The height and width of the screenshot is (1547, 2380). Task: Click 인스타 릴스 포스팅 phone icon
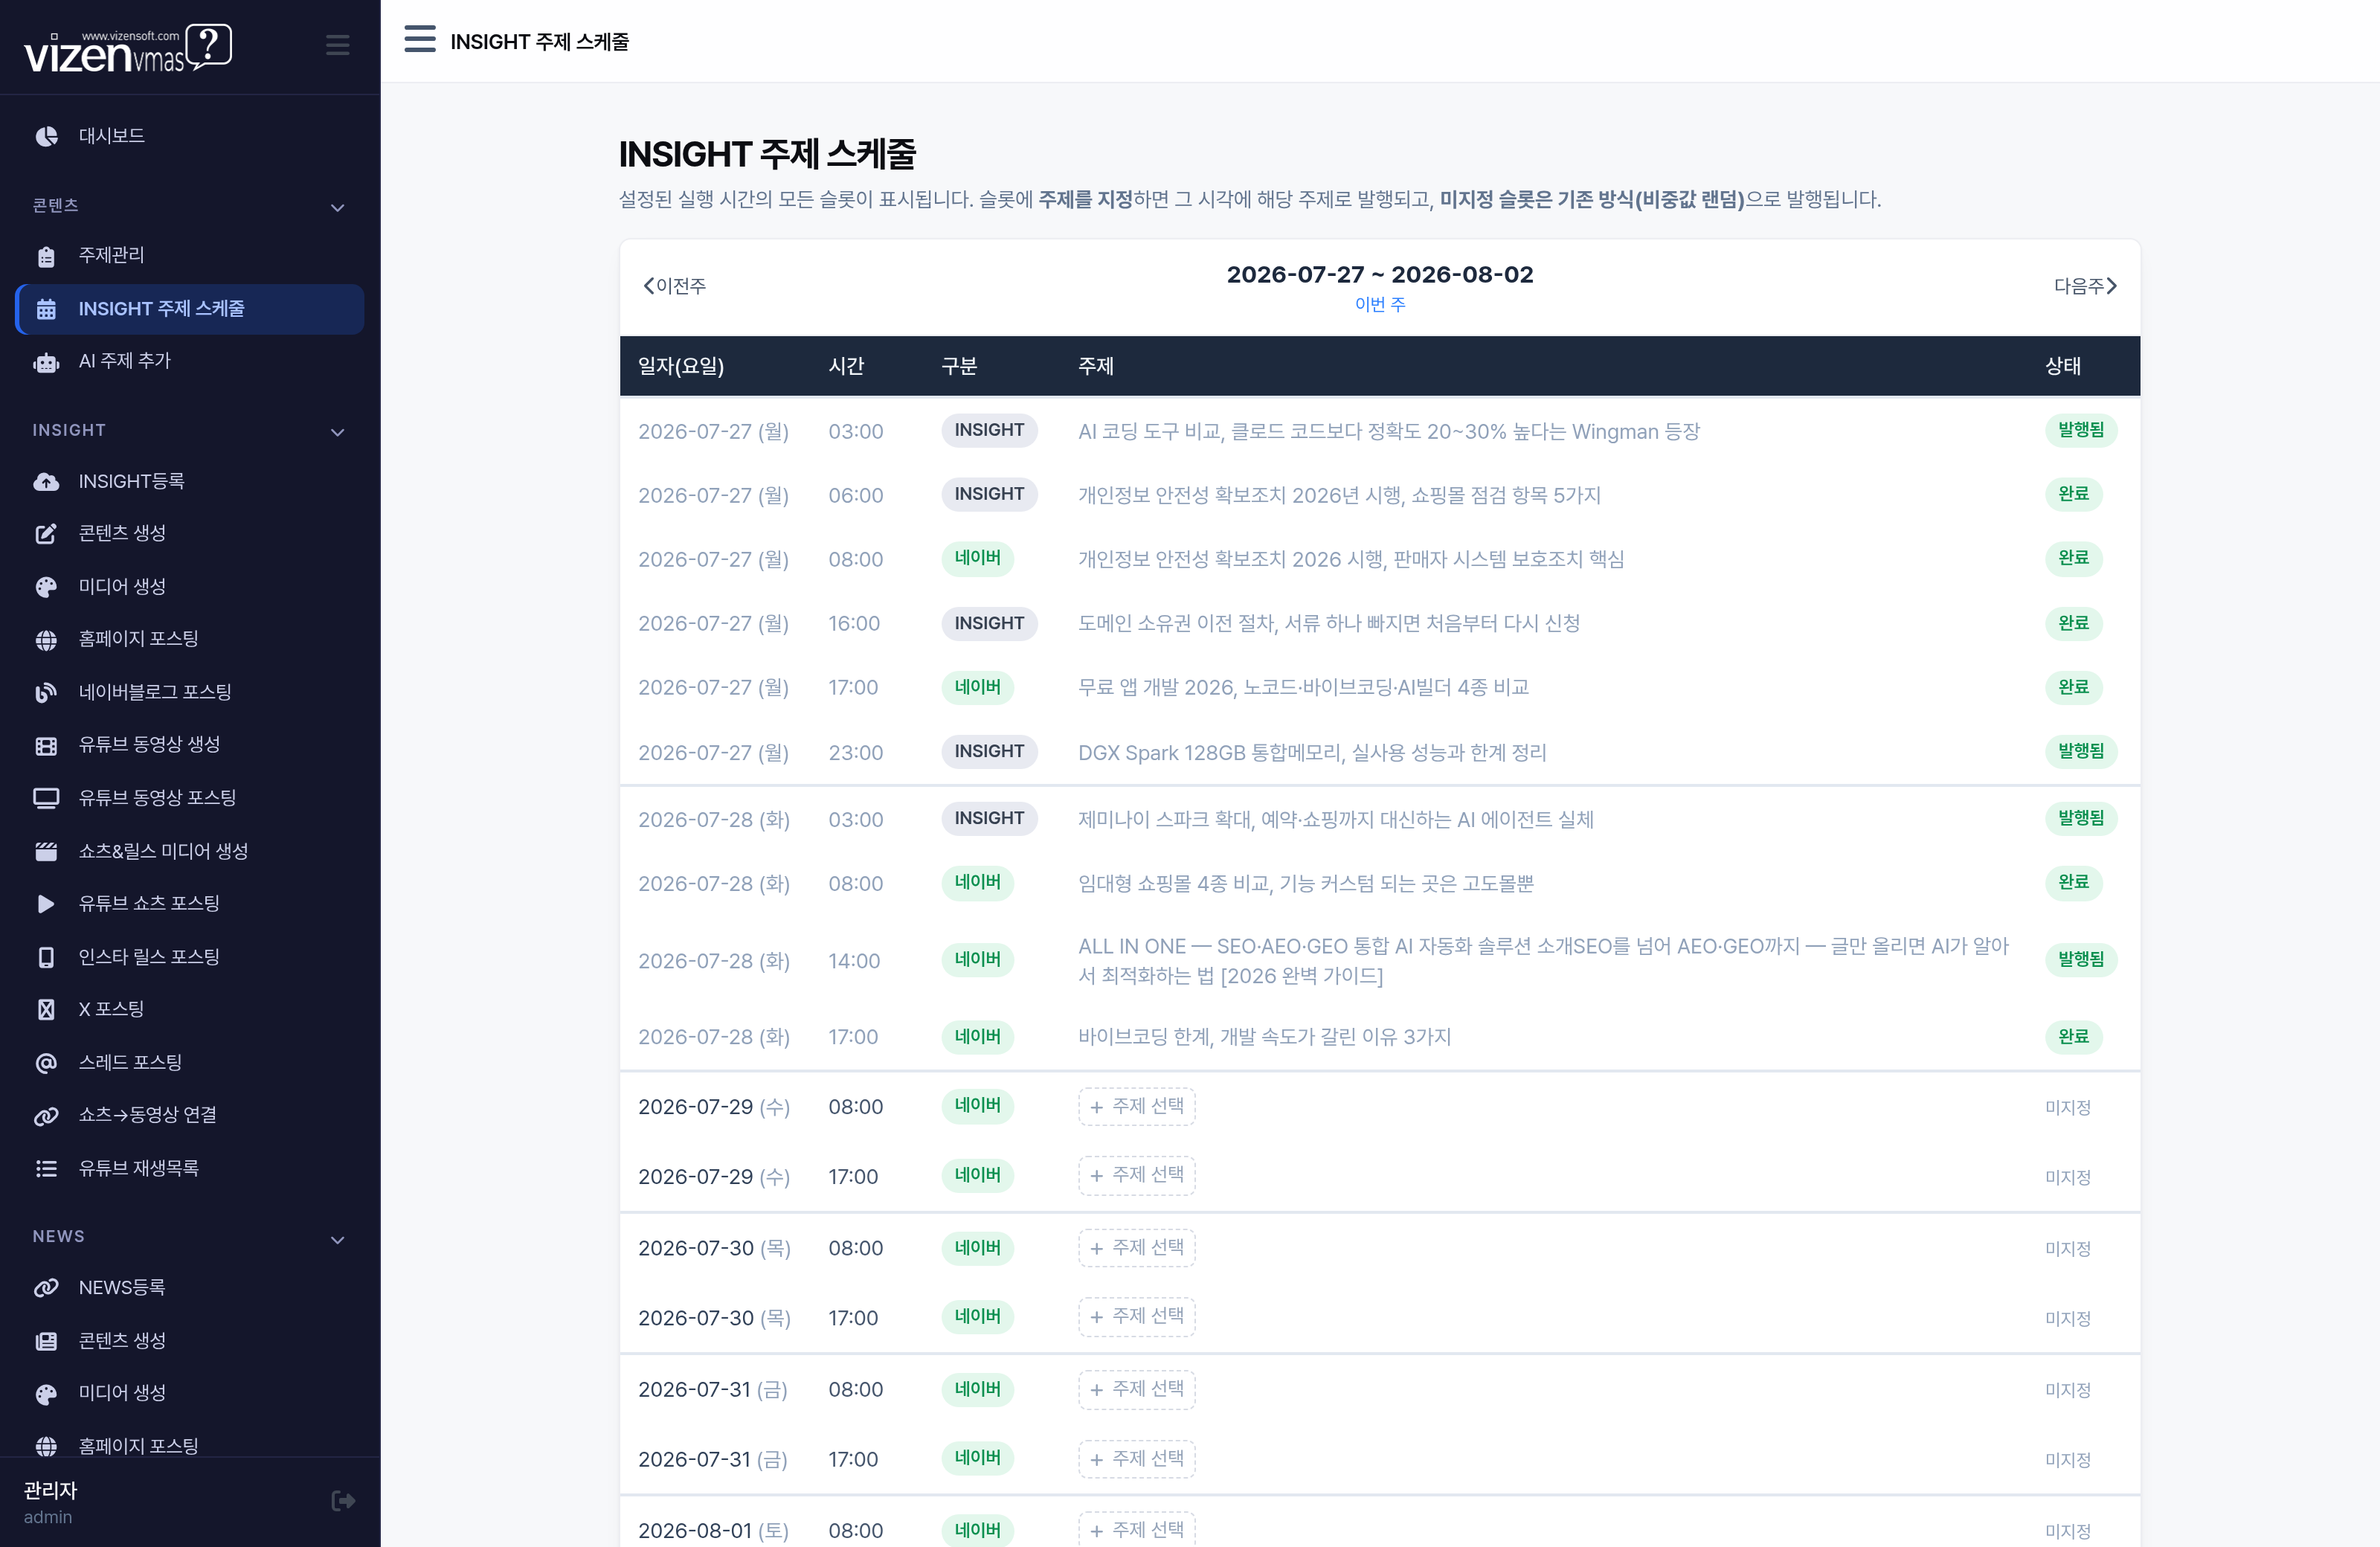pyautogui.click(x=46, y=957)
